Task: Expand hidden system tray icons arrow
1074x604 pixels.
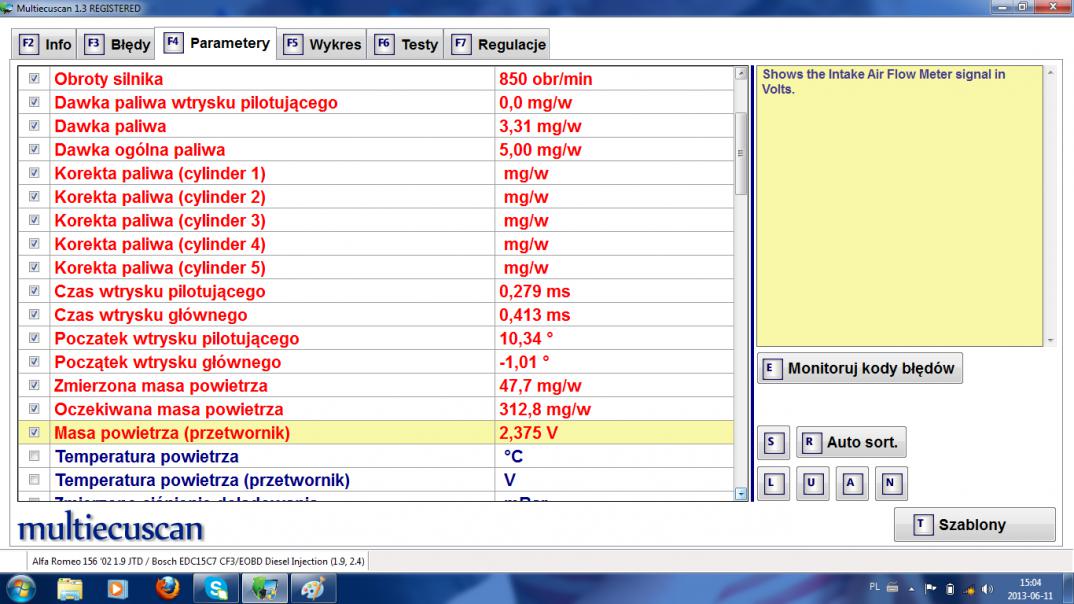Action: [912, 588]
